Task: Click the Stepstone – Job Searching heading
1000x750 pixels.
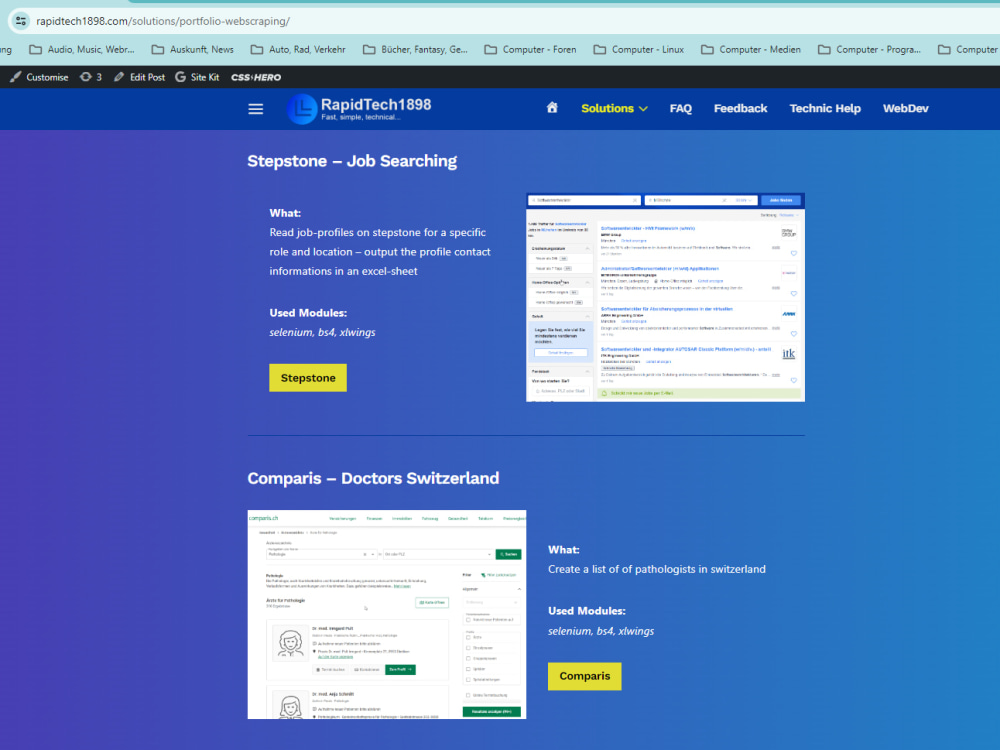Action: pos(352,161)
